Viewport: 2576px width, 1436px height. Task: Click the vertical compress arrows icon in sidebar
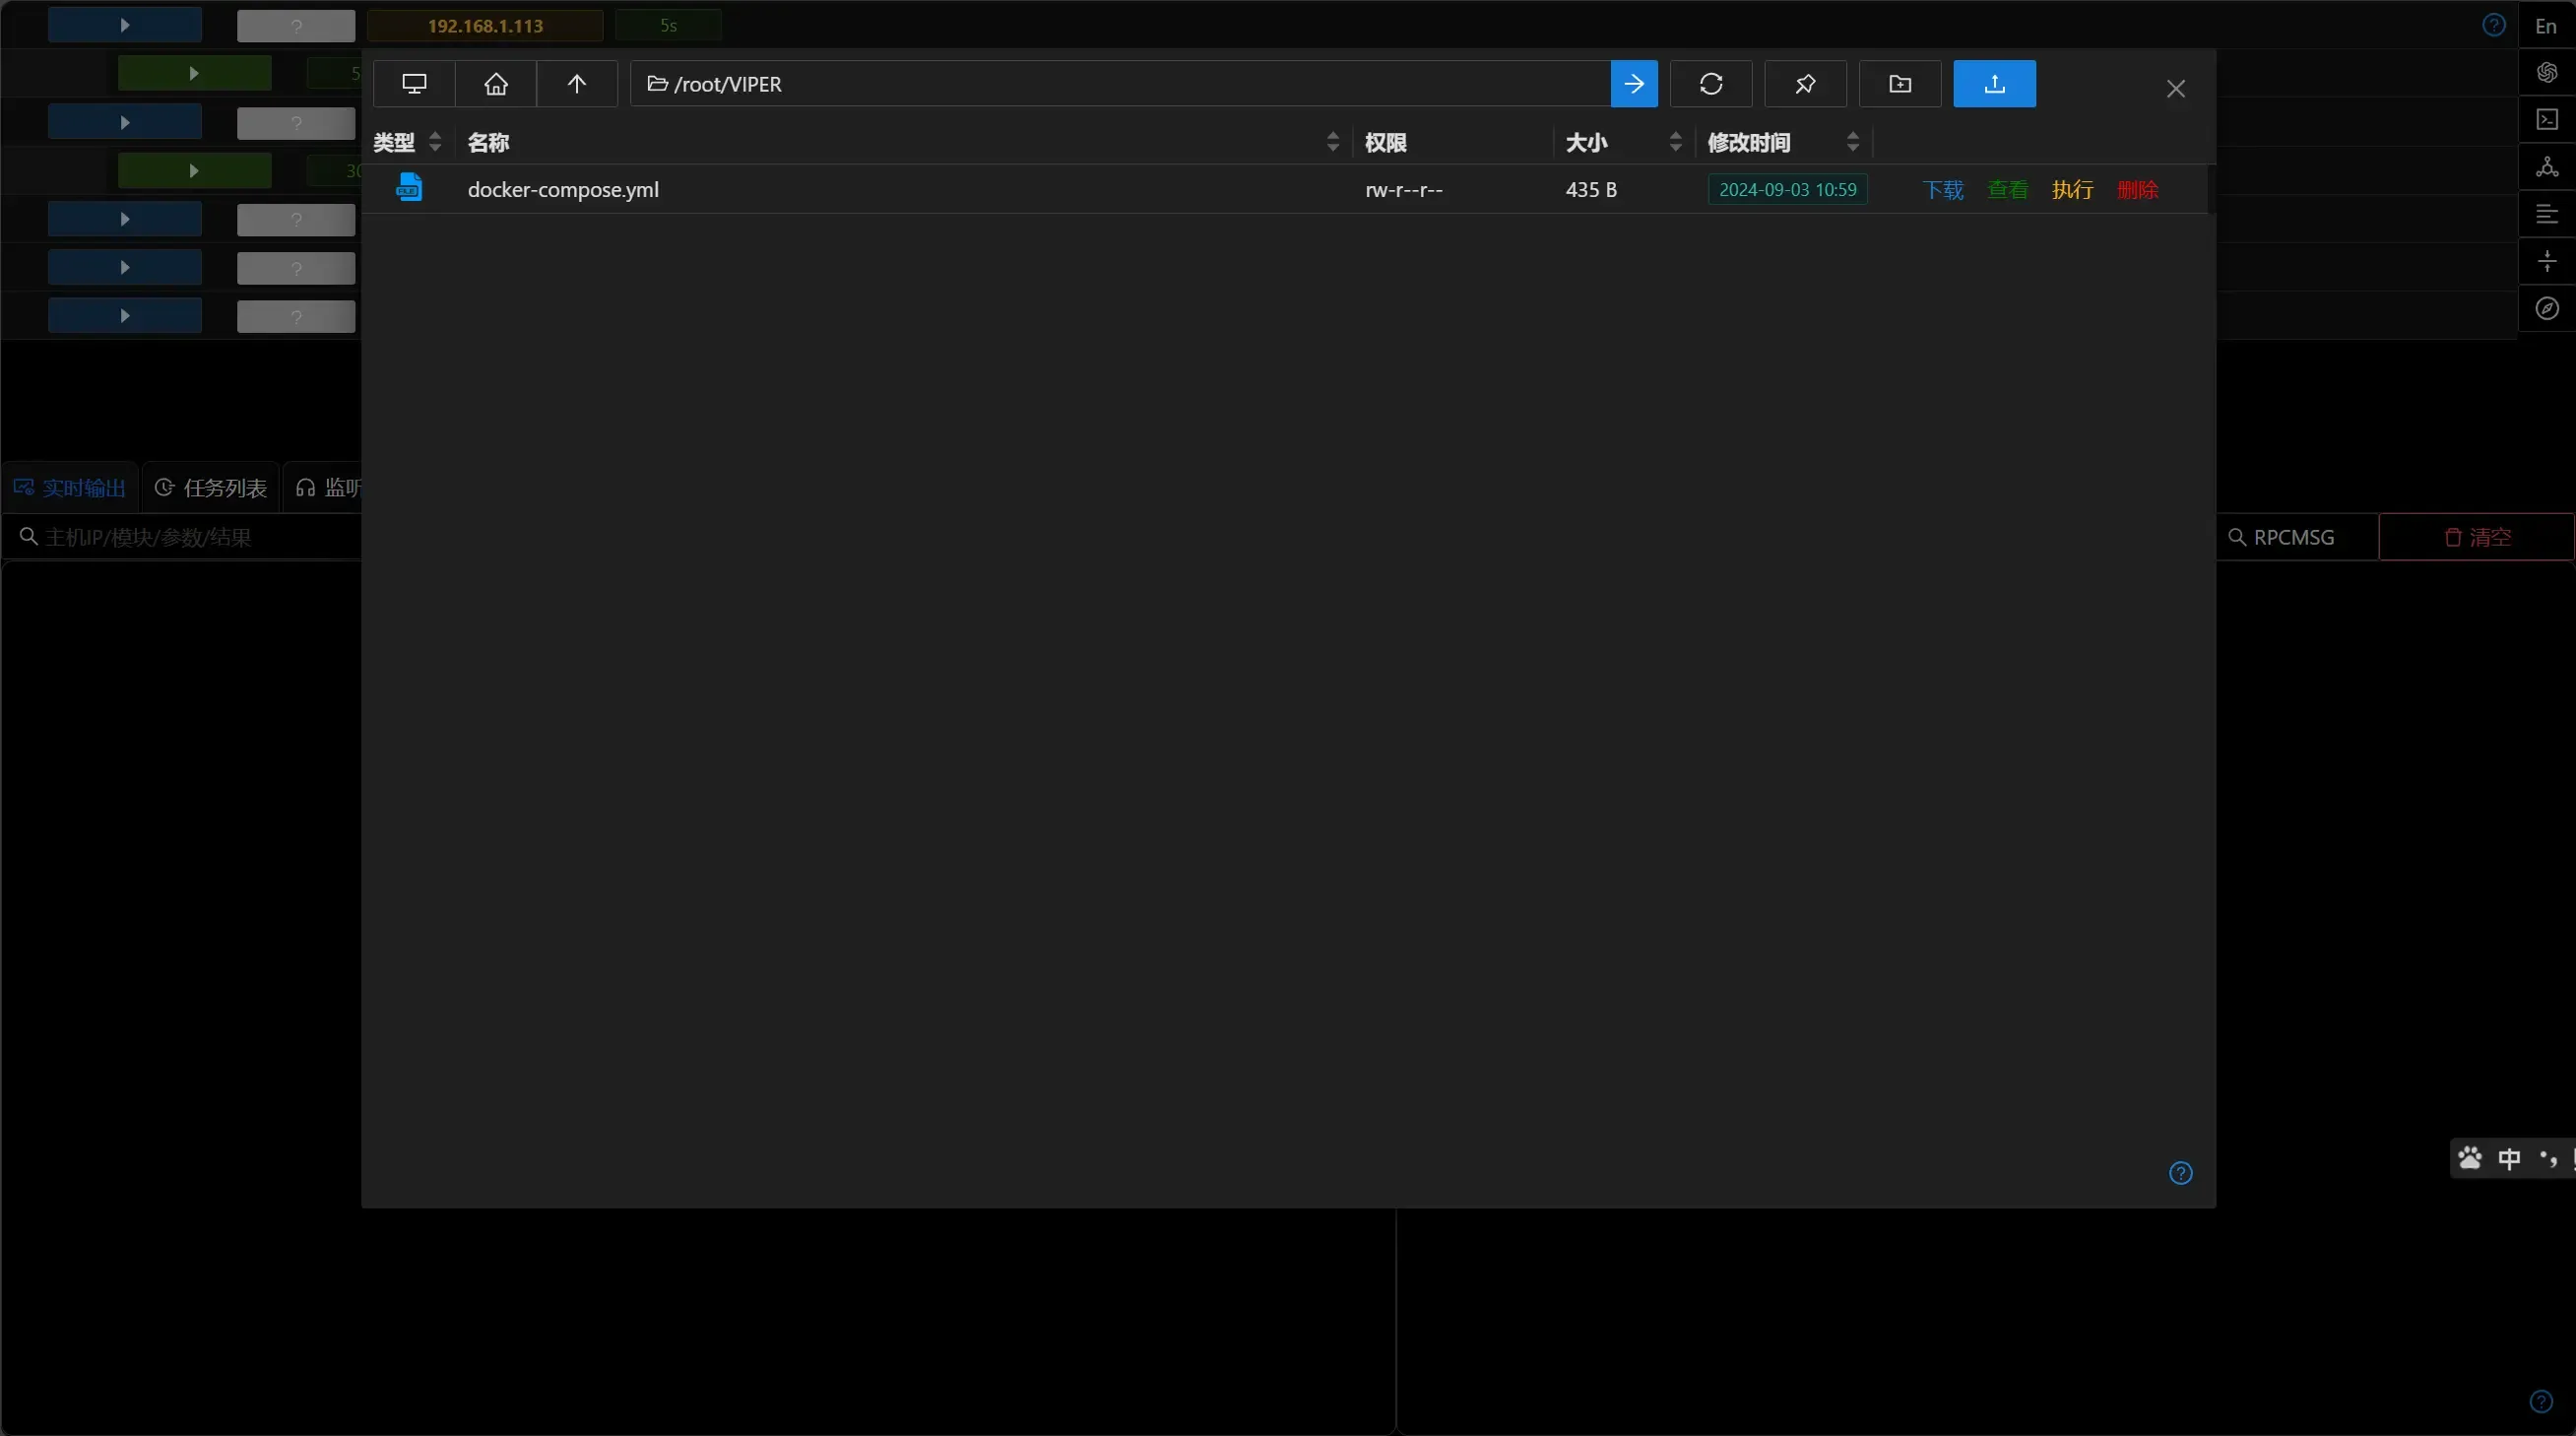pyautogui.click(x=2547, y=261)
